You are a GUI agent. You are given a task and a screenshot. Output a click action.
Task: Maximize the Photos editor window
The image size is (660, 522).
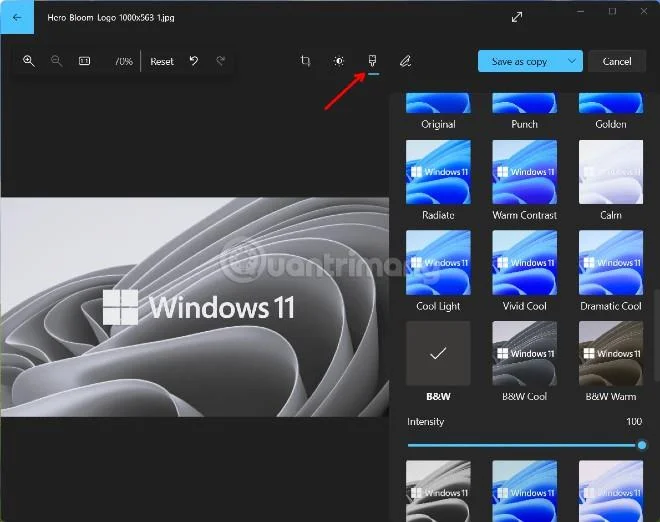pos(612,11)
